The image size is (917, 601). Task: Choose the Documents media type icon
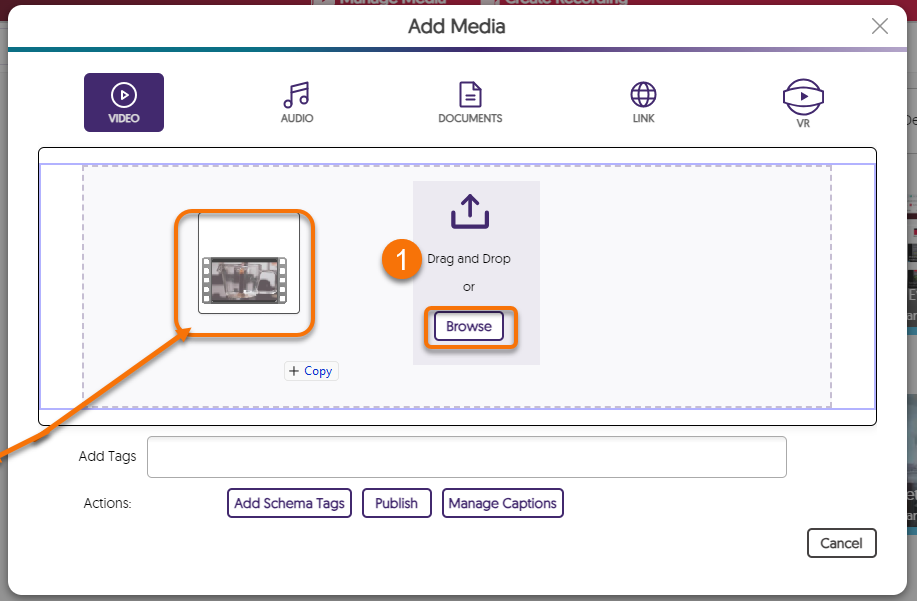[x=470, y=103]
